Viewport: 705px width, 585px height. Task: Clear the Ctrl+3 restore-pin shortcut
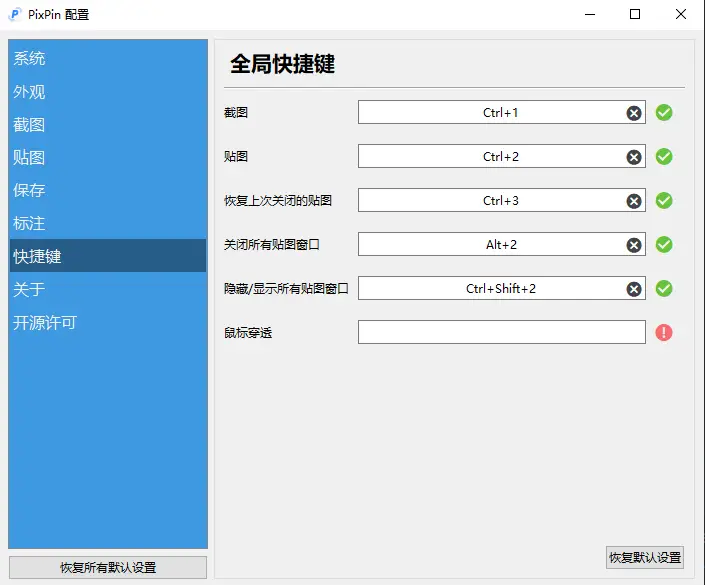click(634, 201)
